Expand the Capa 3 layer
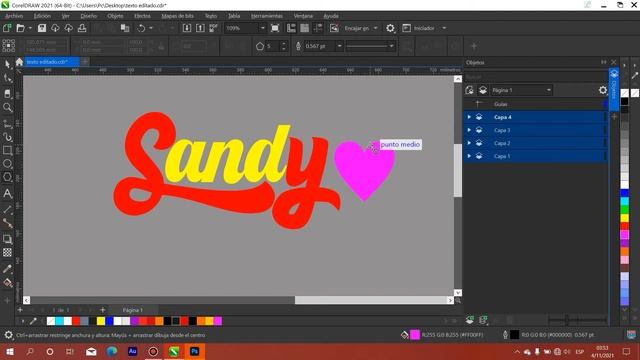640x360 pixels. point(469,130)
